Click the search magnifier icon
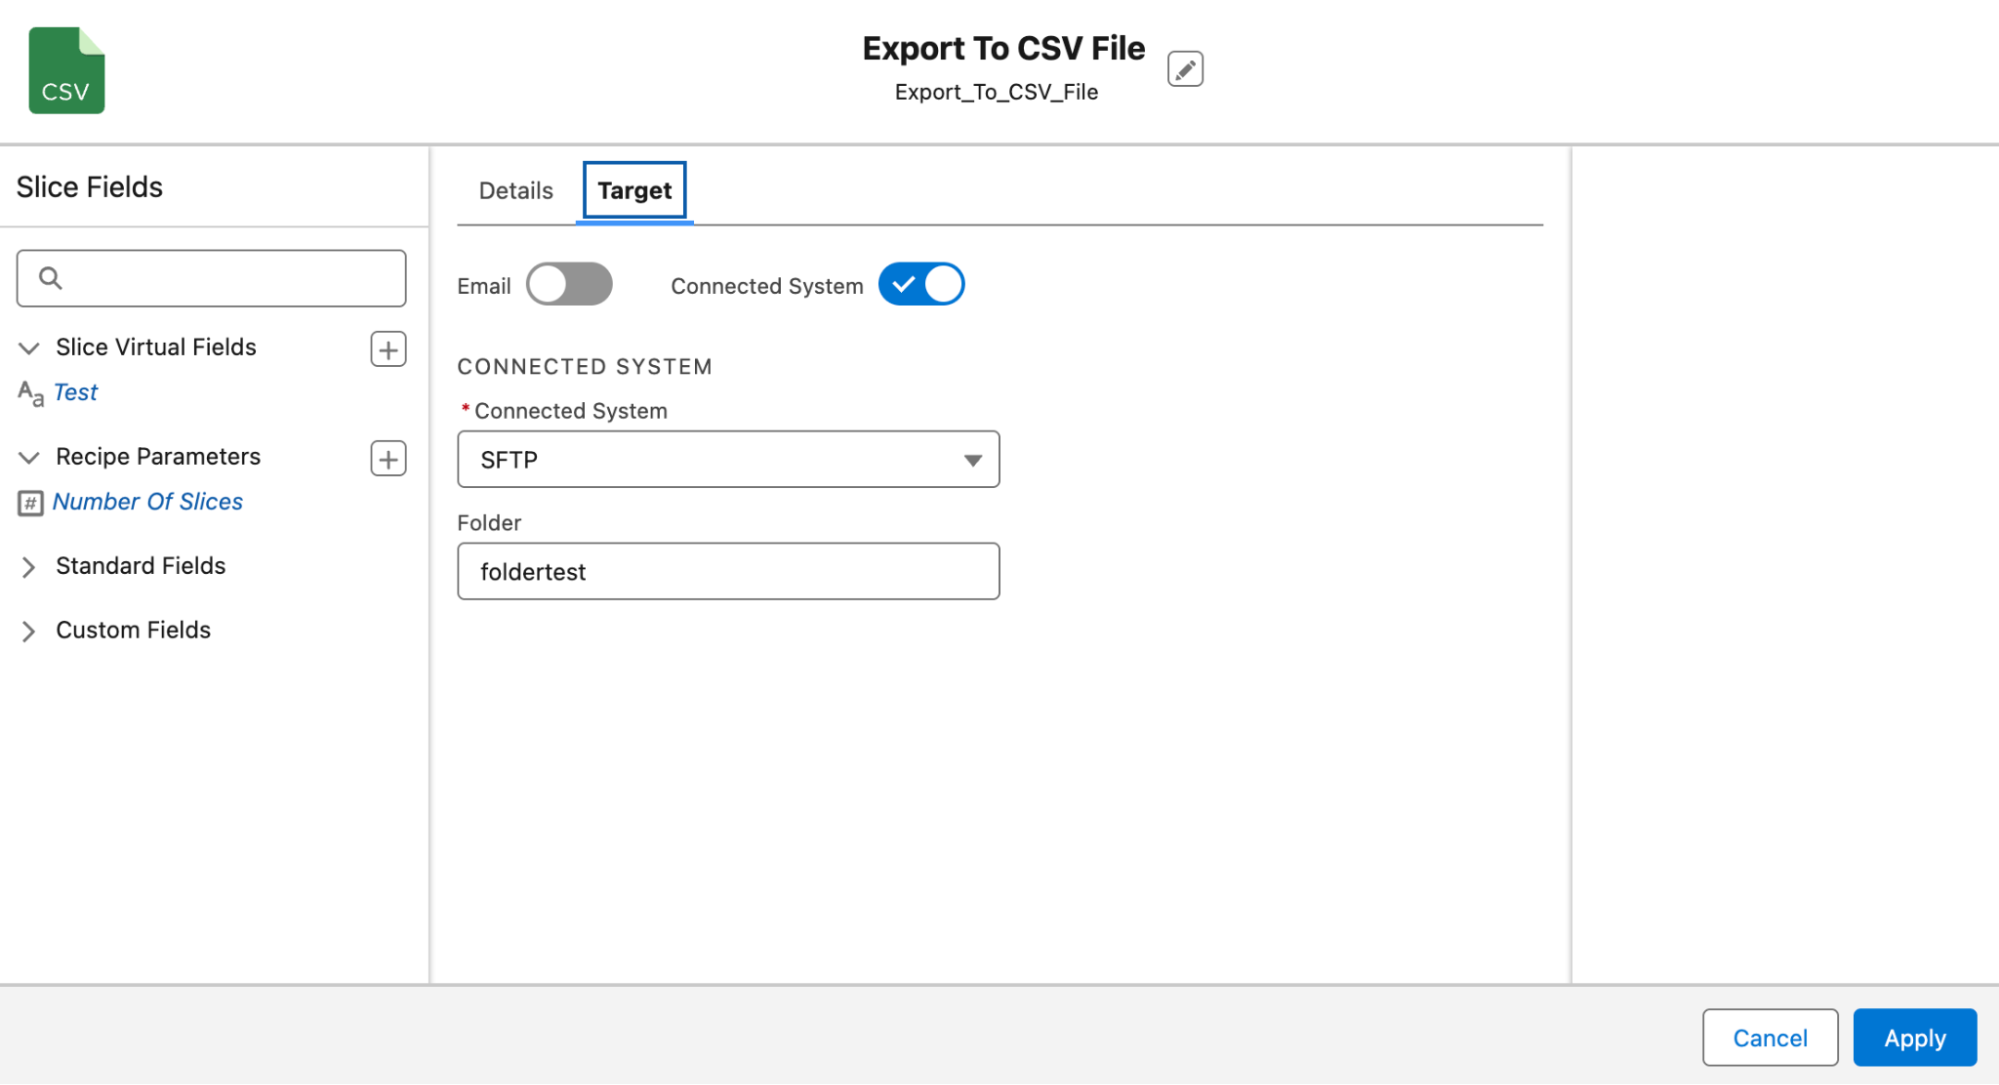1999x1085 pixels. 50,278
